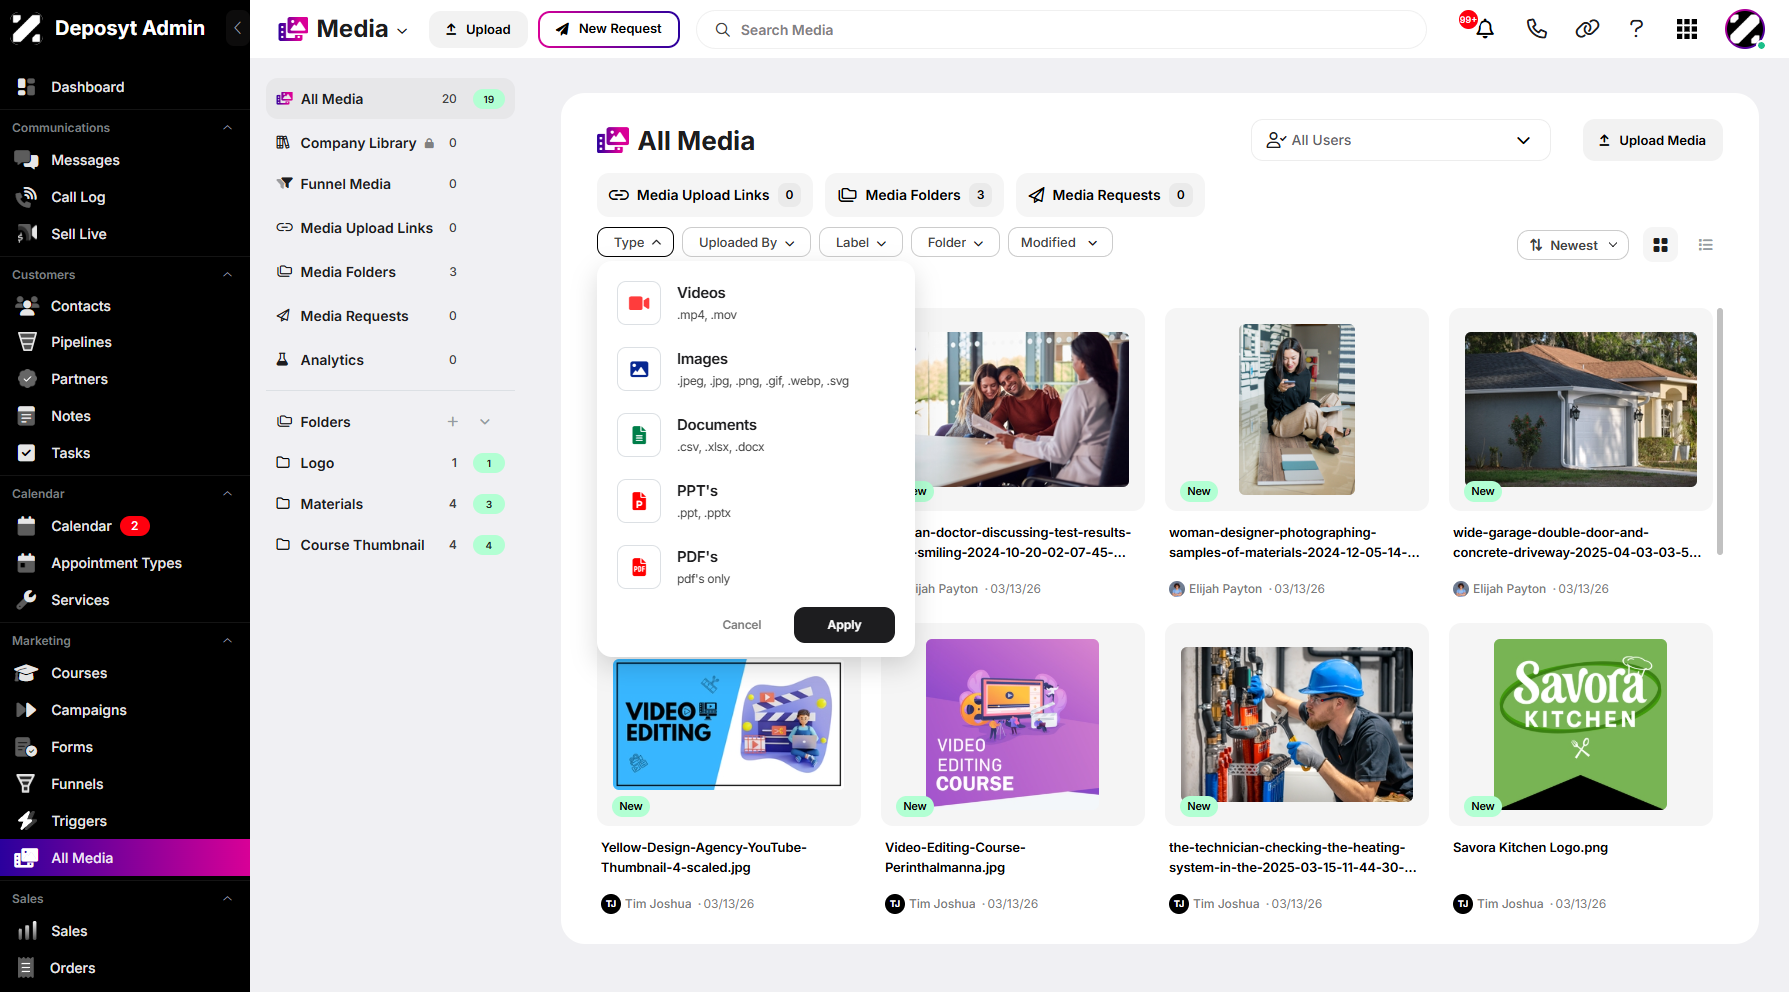Select the Documents type icon
This screenshot has height=992, width=1789.
pyautogui.click(x=639, y=435)
